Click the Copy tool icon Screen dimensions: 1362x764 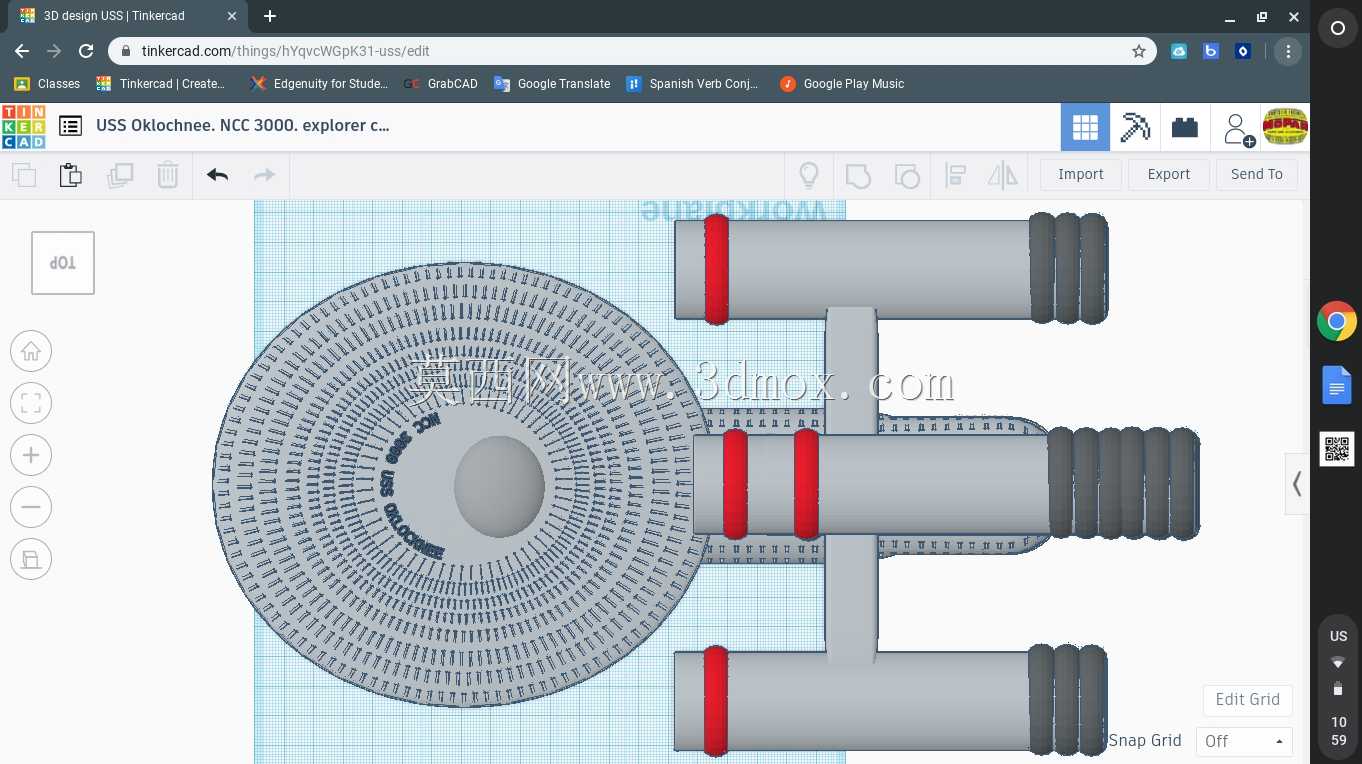[x=24, y=175]
